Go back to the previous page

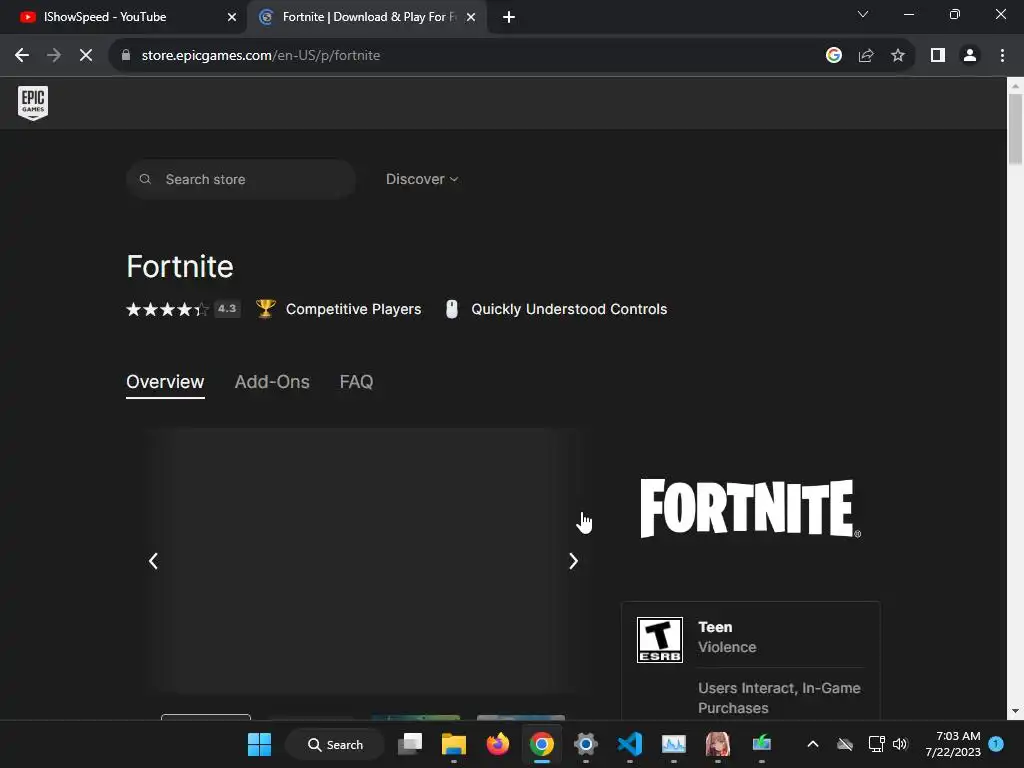click(x=22, y=56)
